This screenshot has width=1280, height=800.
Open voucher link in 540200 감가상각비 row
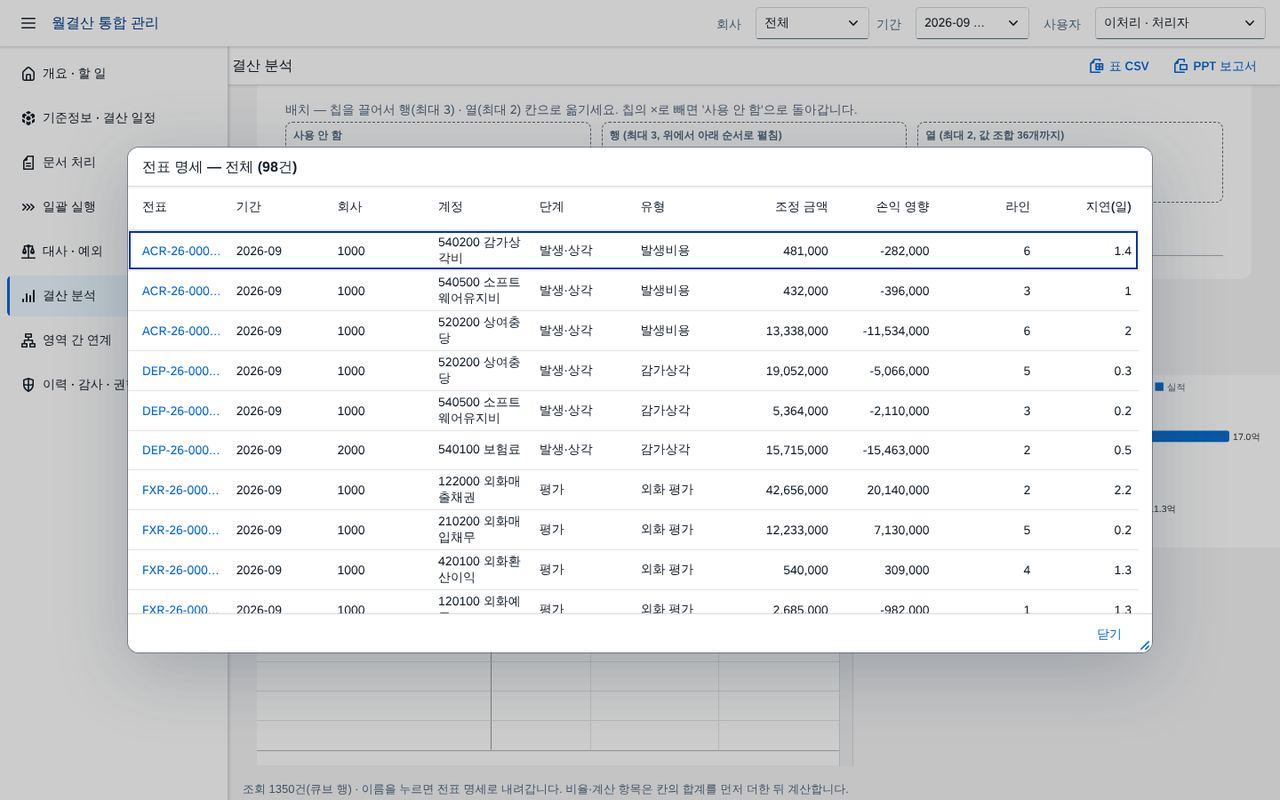tap(181, 251)
